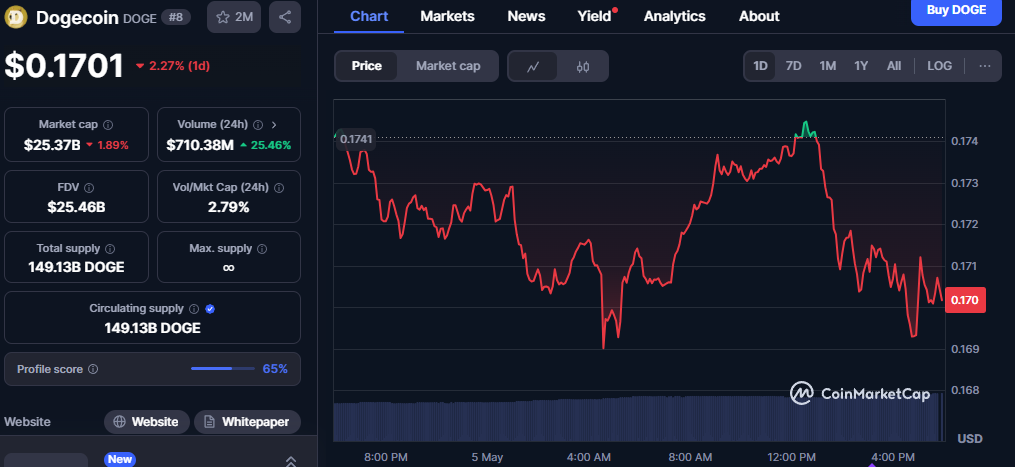Select the Market cap chart toggle

click(x=448, y=66)
